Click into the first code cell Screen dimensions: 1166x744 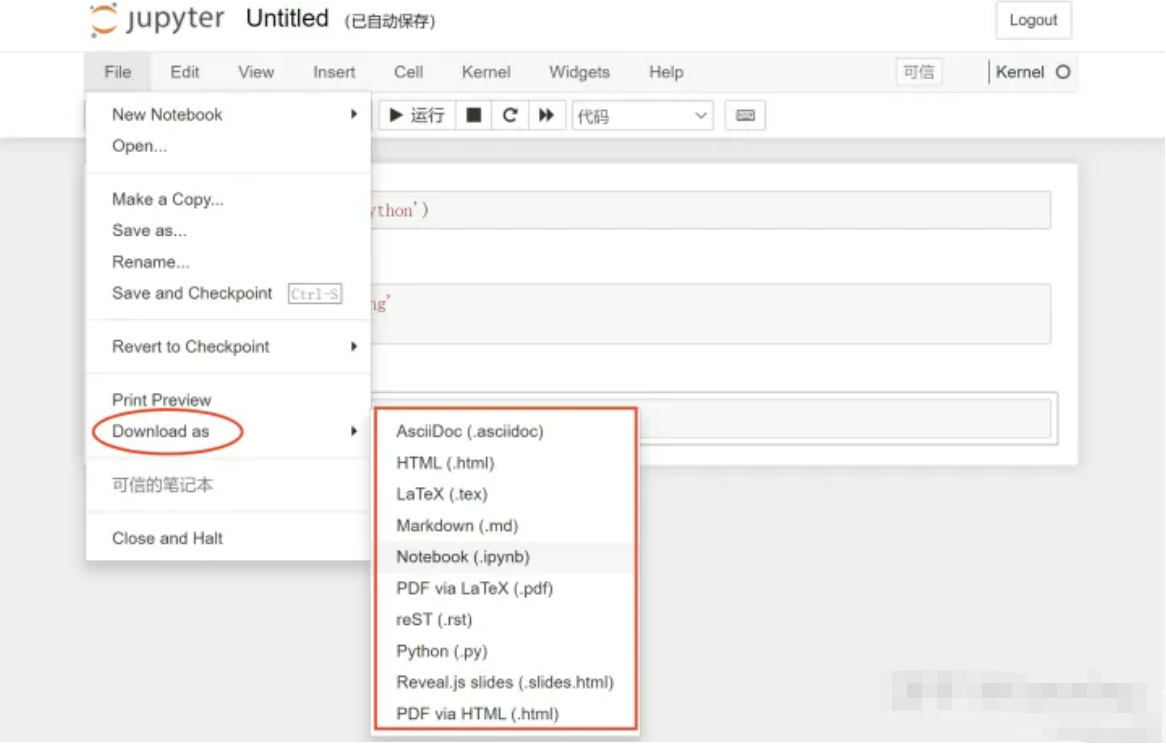point(710,210)
